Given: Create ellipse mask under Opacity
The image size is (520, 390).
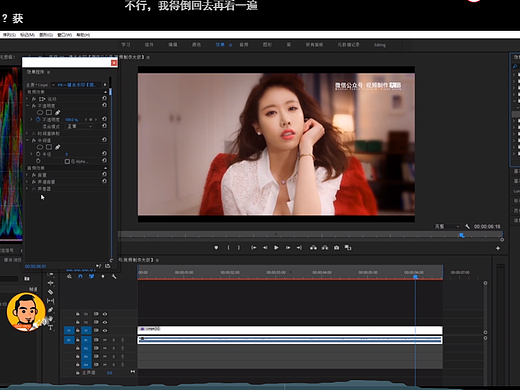Looking at the screenshot, I should (40, 113).
